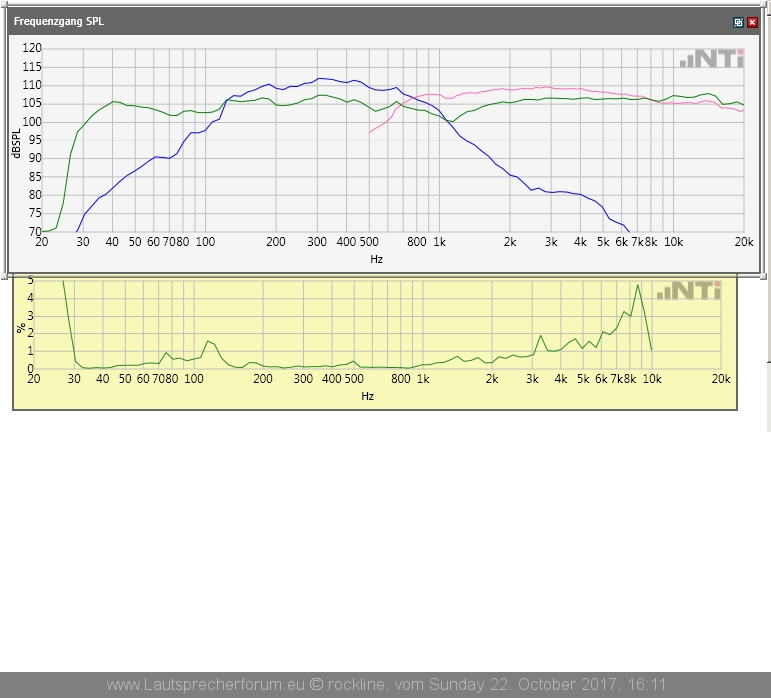Click the restore icon in Frequenzgang SPL title bar
Image resolution: width=771 pixels, height=698 pixels.
(x=738, y=22)
